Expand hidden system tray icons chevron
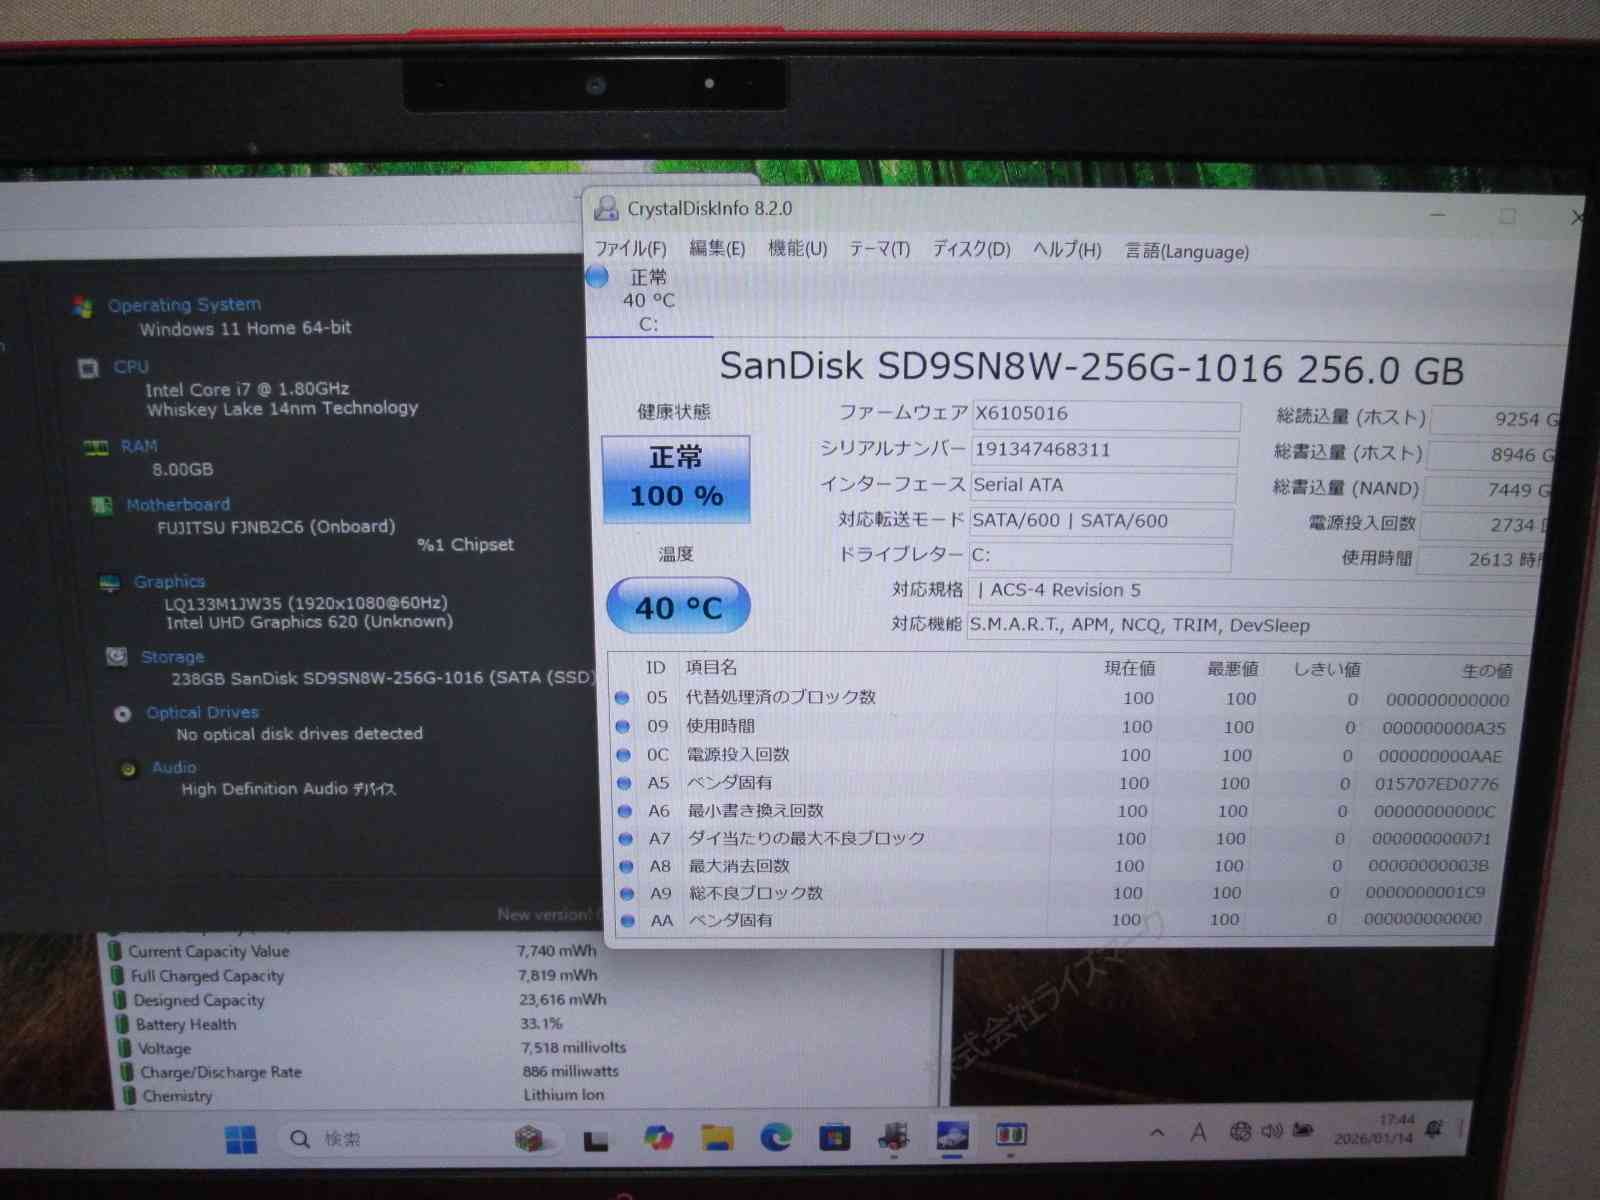Image resolution: width=1600 pixels, height=1200 pixels. 1157,1132
